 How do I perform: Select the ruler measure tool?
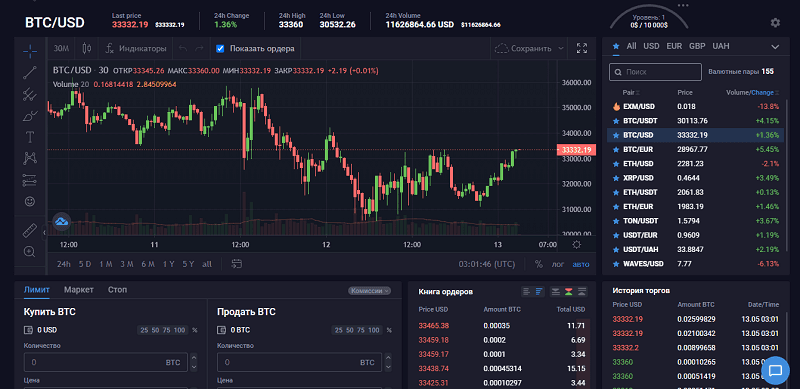[30, 230]
